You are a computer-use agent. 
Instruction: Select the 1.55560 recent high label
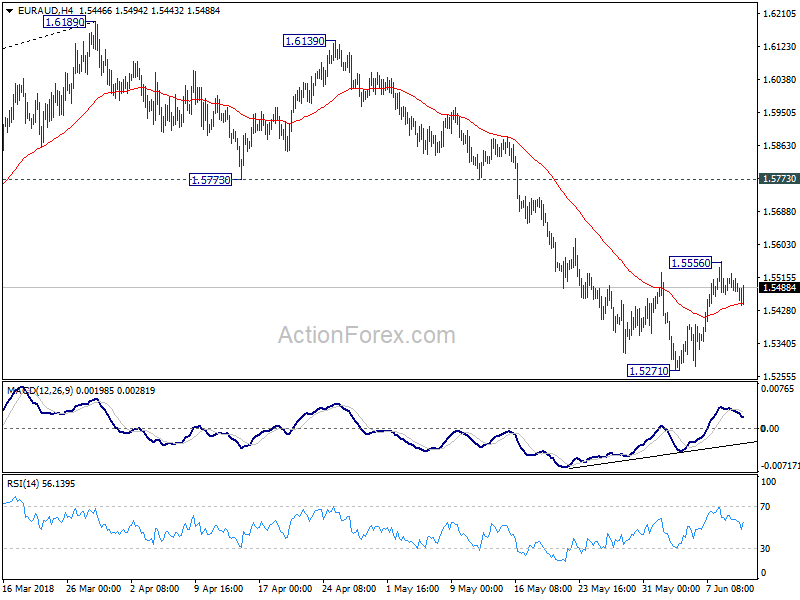pyautogui.click(x=690, y=263)
